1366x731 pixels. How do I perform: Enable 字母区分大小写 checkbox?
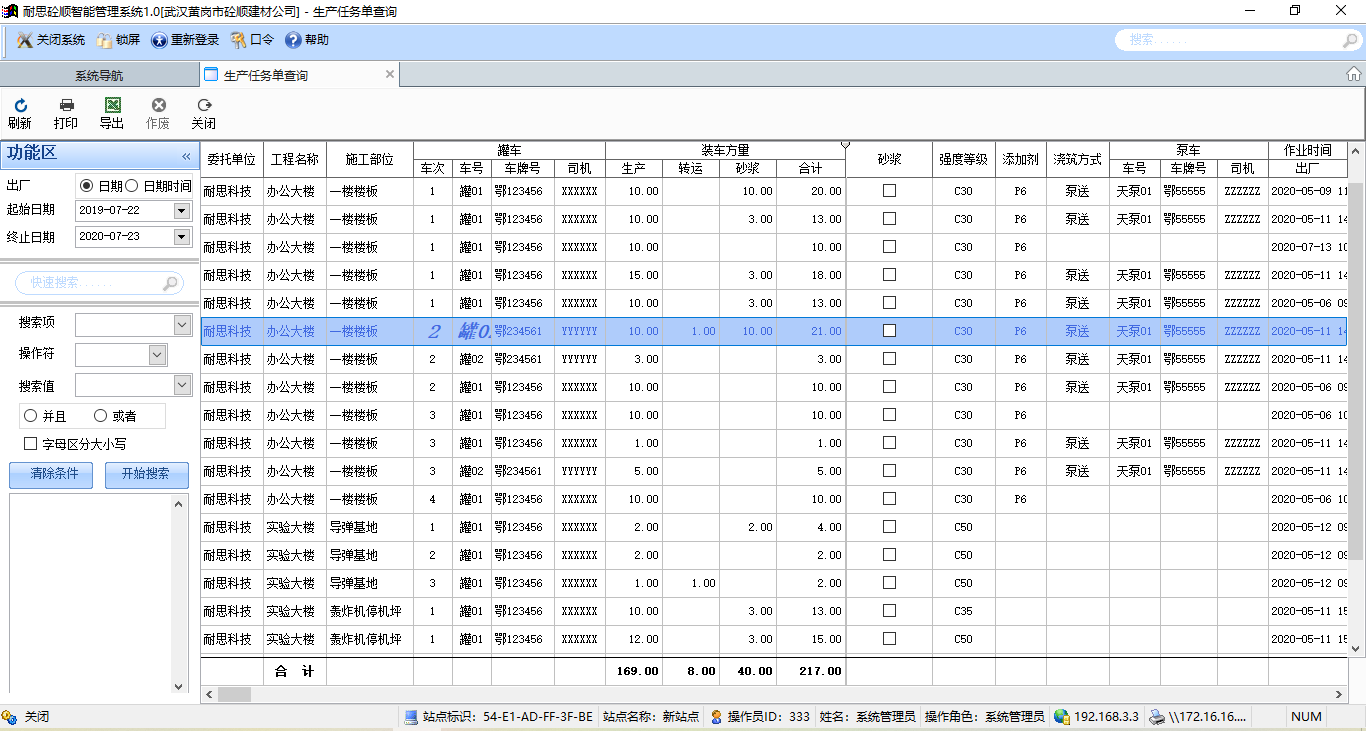(31, 444)
